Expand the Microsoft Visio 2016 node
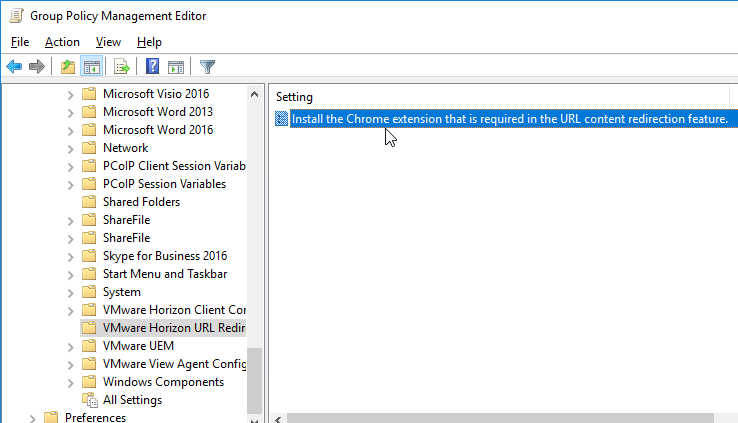The image size is (738, 423). 71,95
